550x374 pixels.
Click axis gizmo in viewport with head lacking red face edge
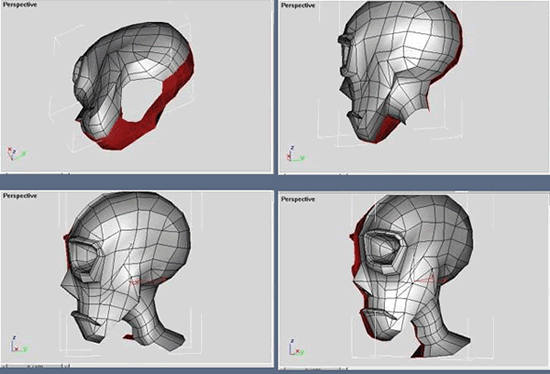point(19,345)
